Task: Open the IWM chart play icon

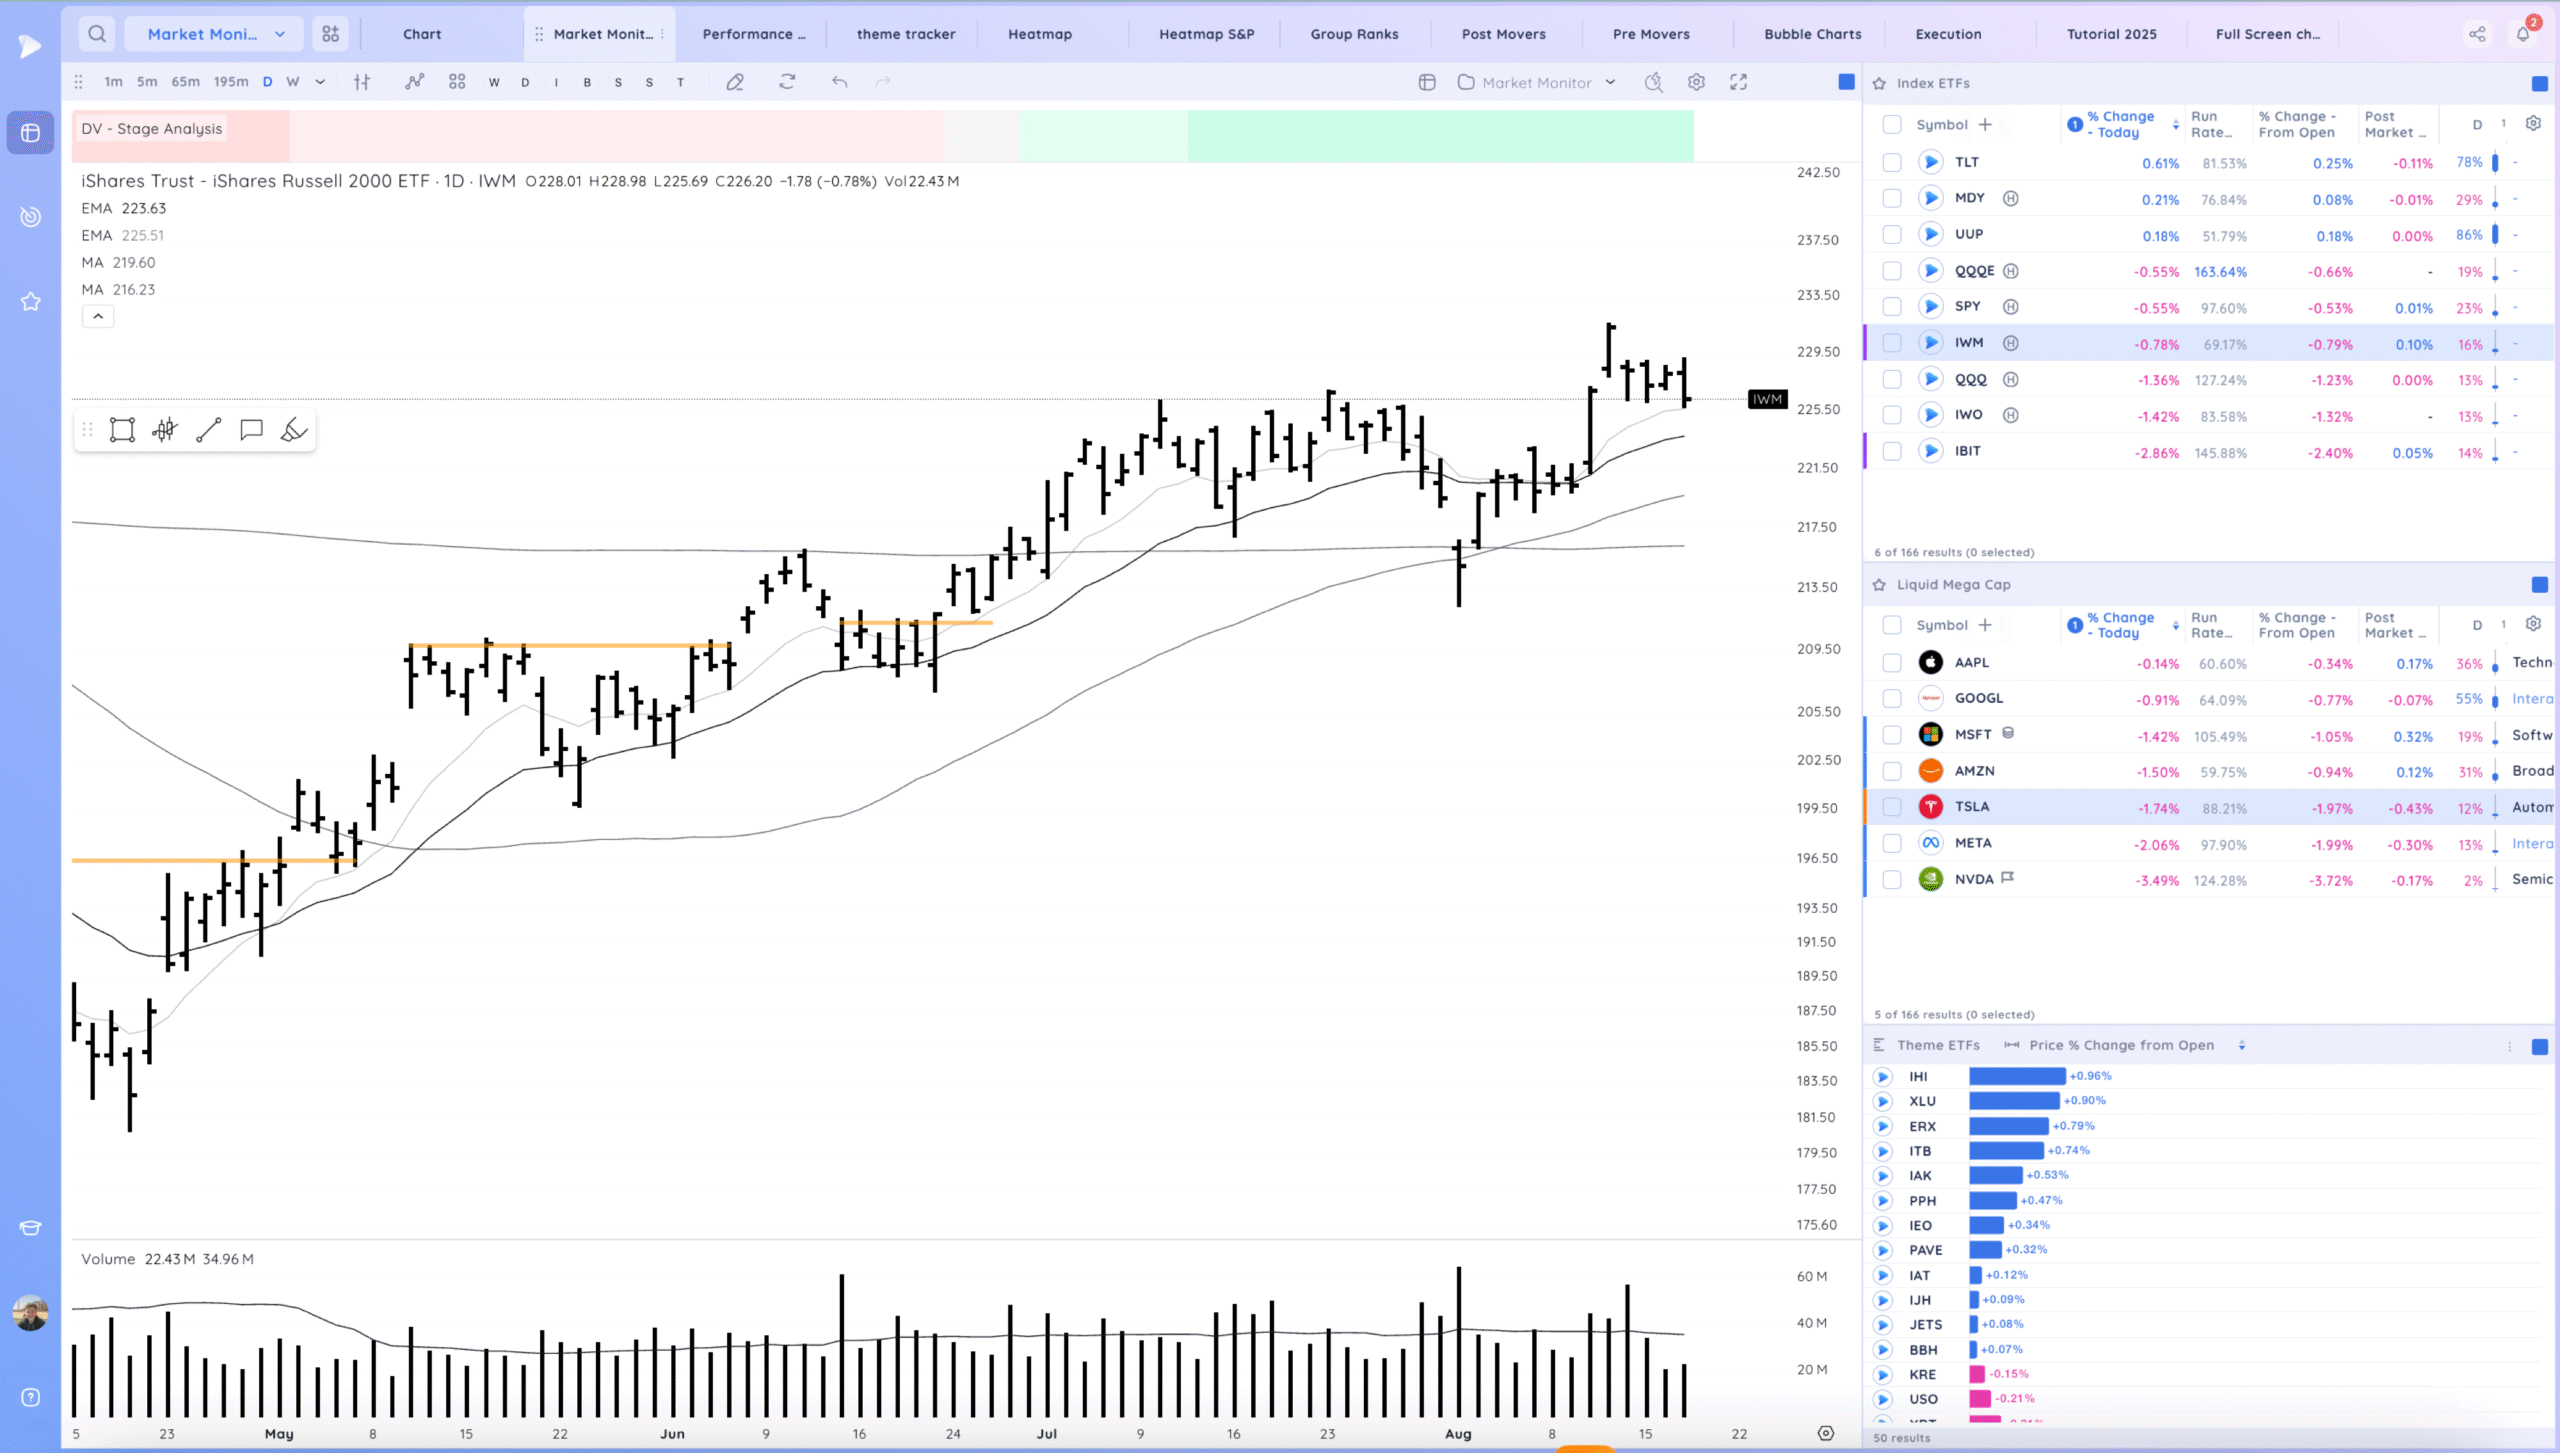Action: coord(1930,343)
